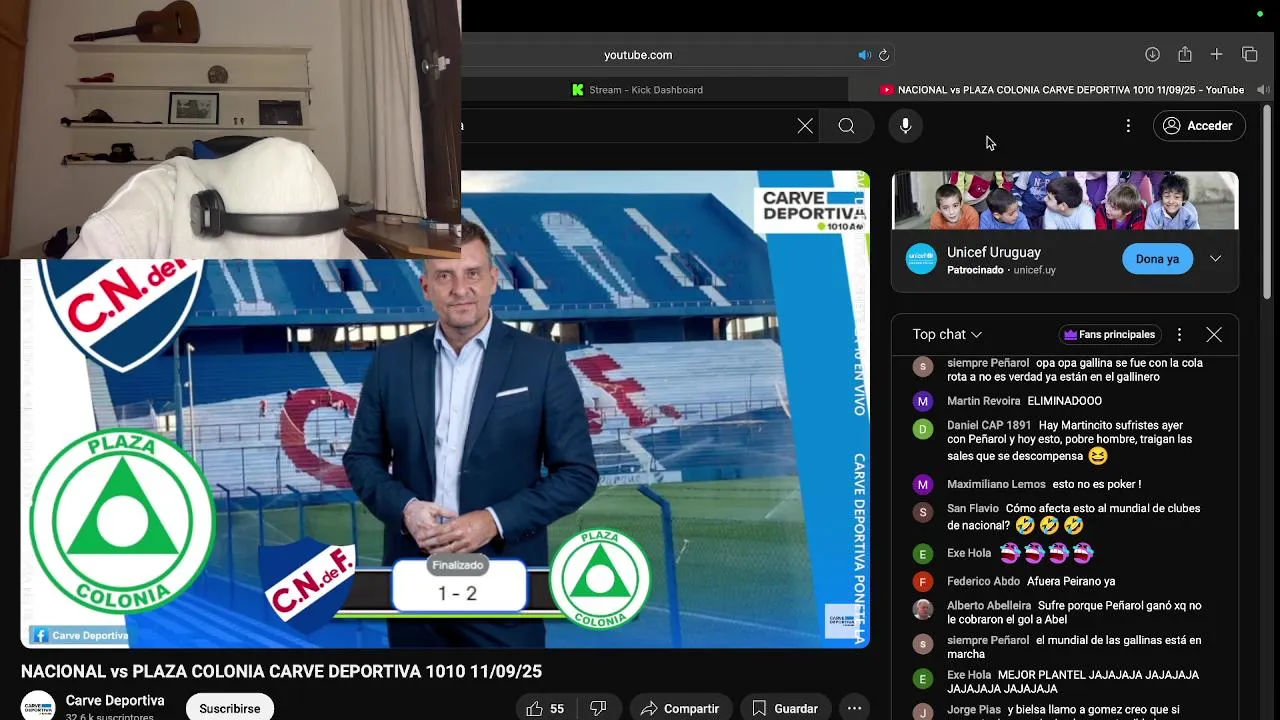Dislike the video with thumbs down
Image resolution: width=1280 pixels, height=720 pixels.
(x=598, y=708)
